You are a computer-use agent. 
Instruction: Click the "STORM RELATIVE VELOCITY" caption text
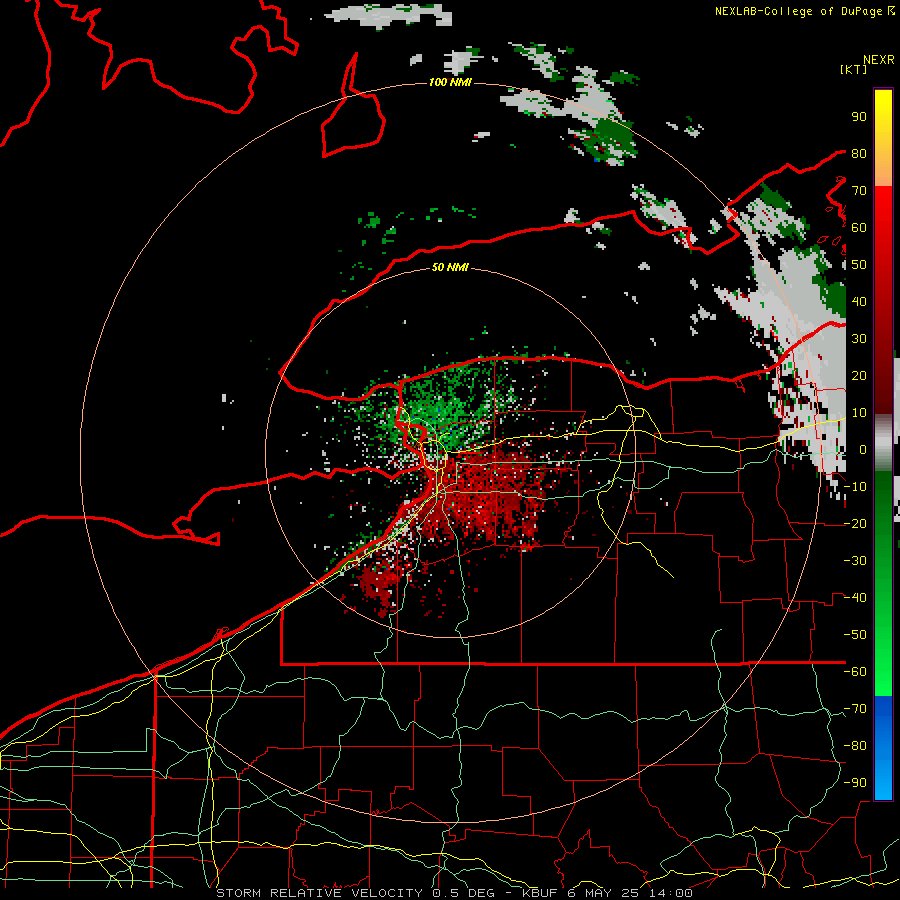(320, 893)
